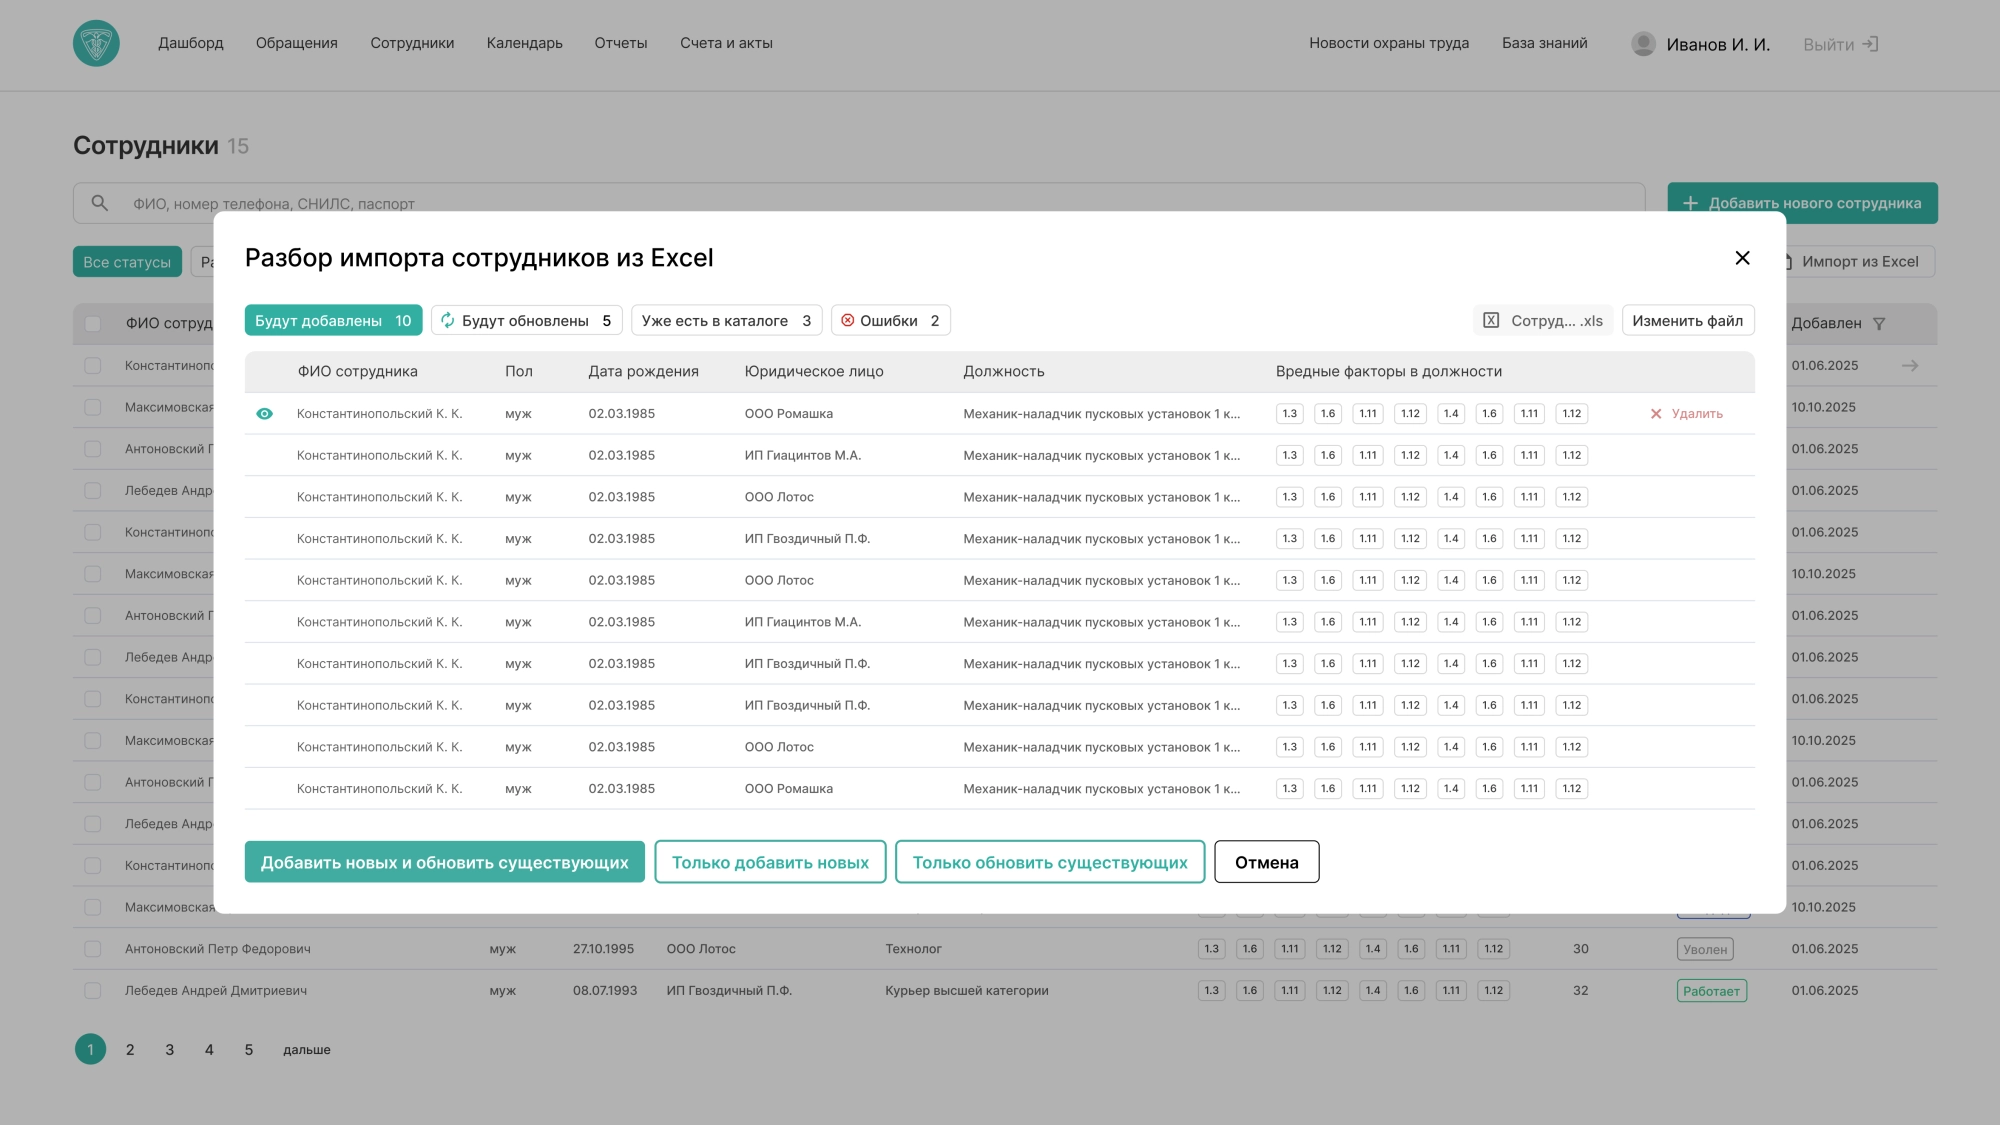Tick the checkbox for Антоновский Петр Федорович

point(93,949)
